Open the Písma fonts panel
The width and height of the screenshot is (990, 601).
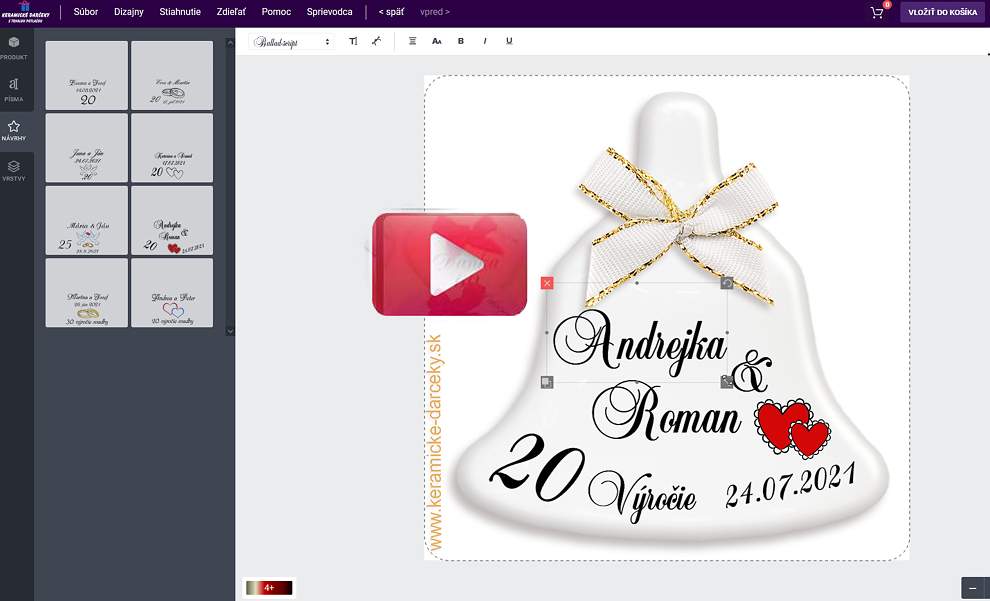click(x=14, y=90)
